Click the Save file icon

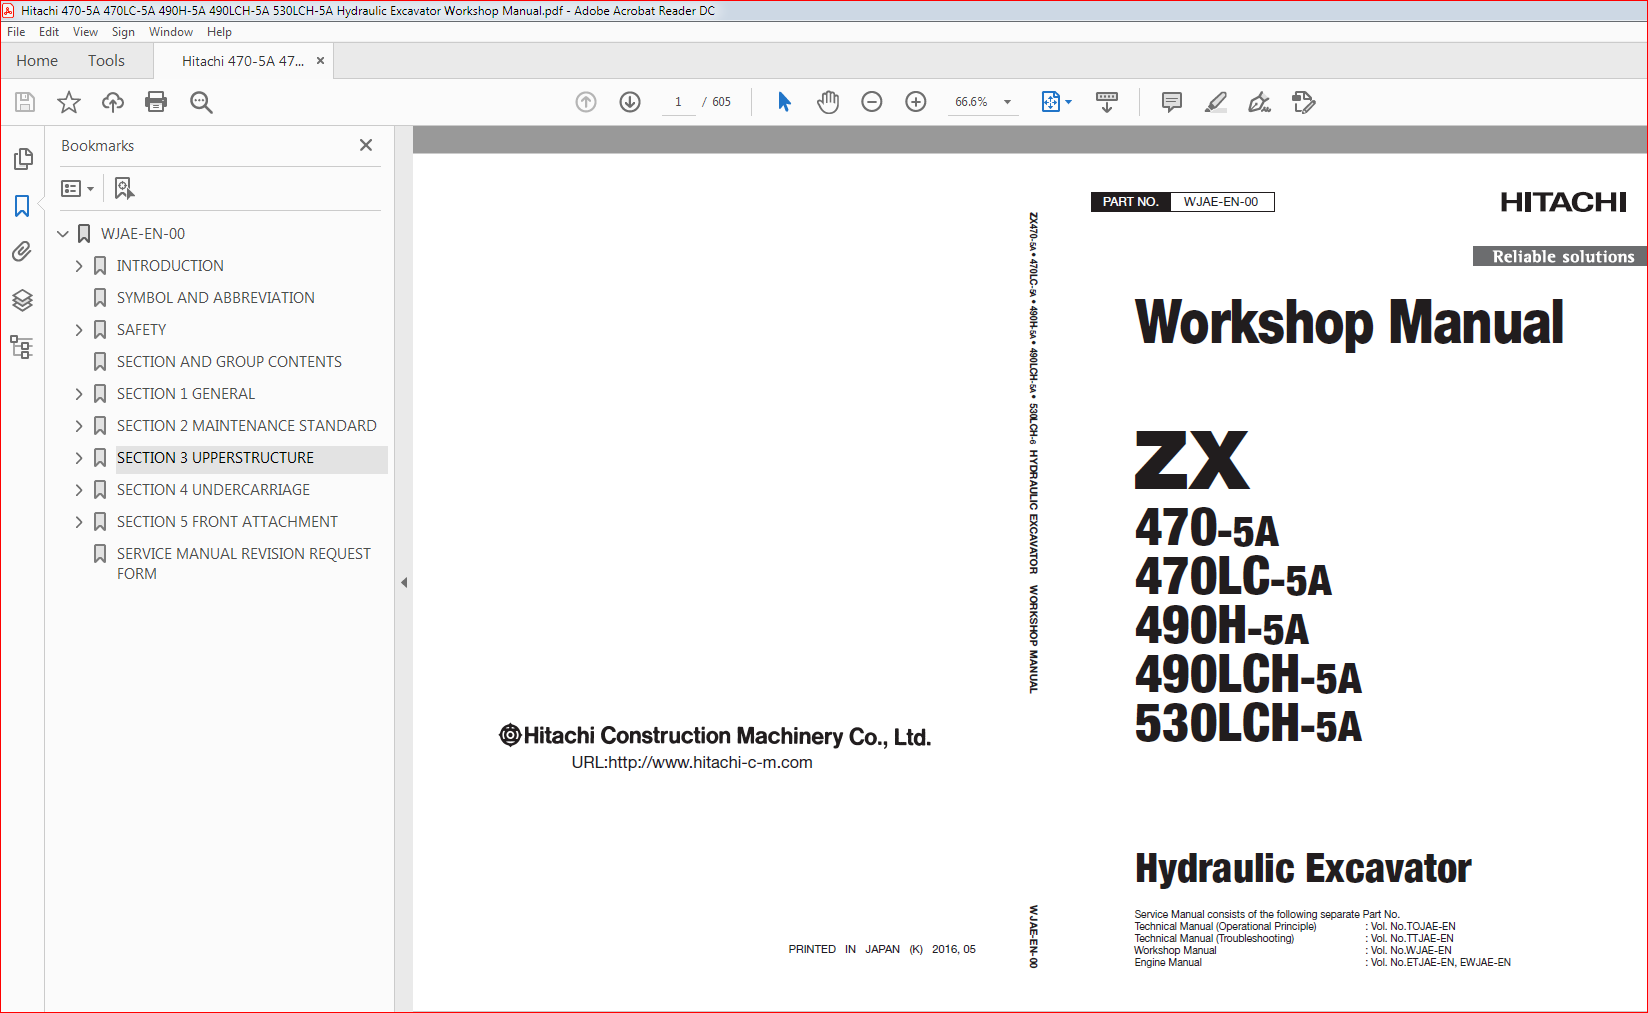point(25,102)
